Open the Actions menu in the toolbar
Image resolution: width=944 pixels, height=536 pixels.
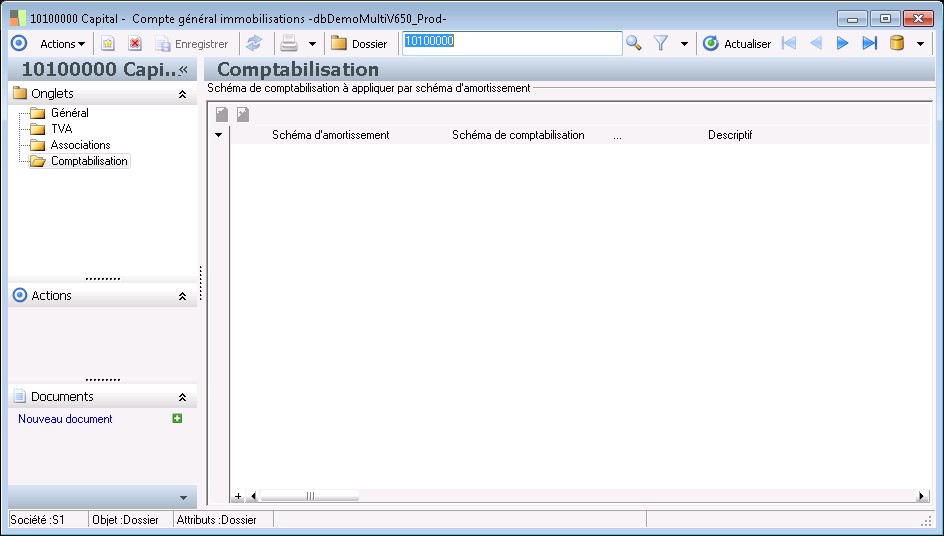pyautogui.click(x=62, y=44)
